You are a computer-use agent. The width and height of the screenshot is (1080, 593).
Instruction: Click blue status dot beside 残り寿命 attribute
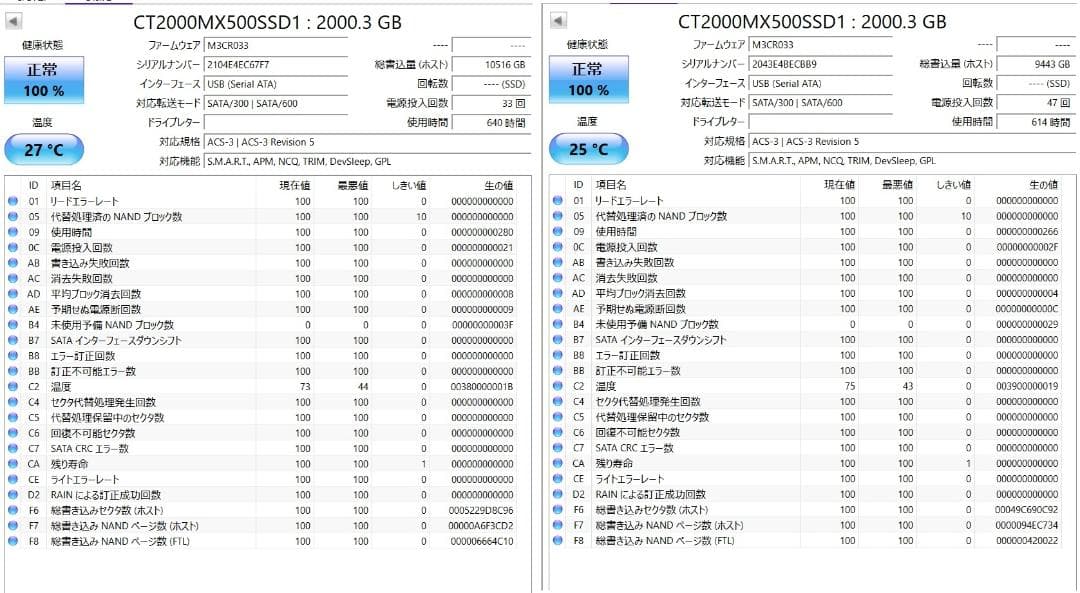[x=12, y=464]
